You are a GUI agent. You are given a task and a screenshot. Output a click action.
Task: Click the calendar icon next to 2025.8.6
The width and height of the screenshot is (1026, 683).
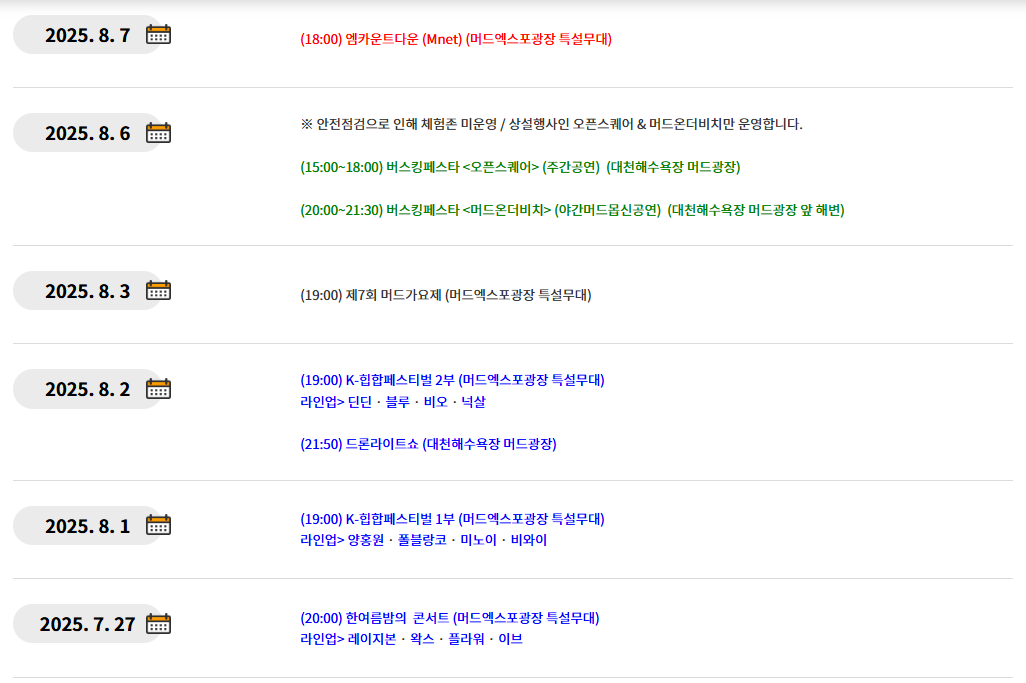158,131
